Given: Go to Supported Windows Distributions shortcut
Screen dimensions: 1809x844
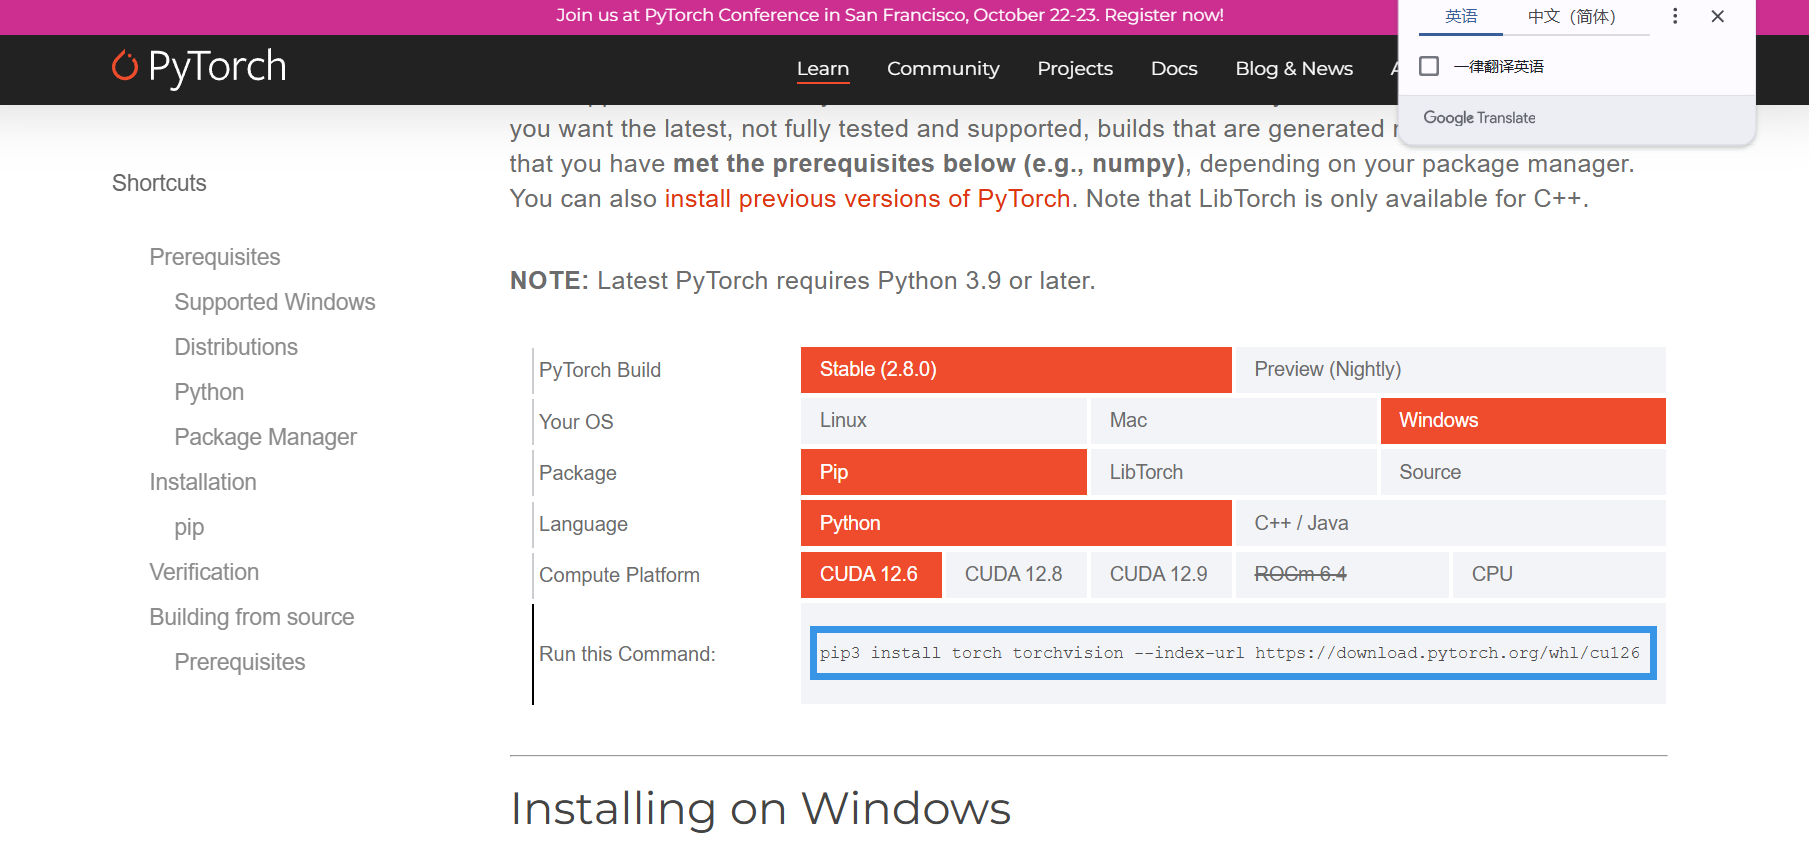Looking at the screenshot, I should [275, 324].
